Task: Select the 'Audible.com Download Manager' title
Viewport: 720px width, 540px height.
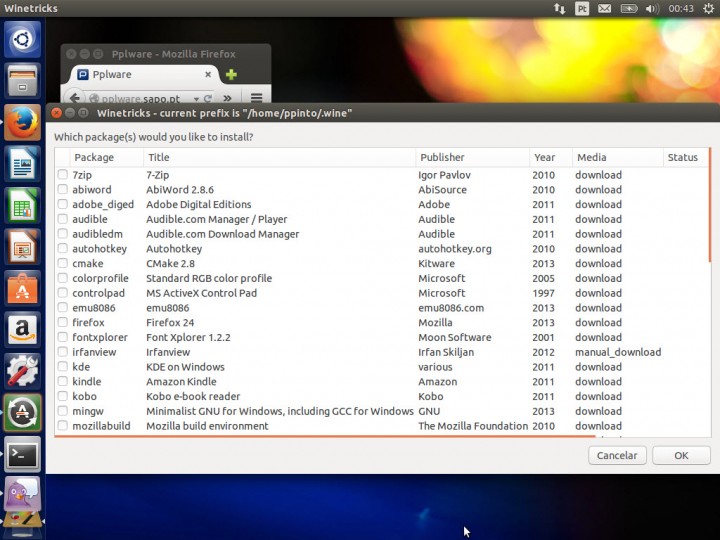Action: click(x=223, y=234)
